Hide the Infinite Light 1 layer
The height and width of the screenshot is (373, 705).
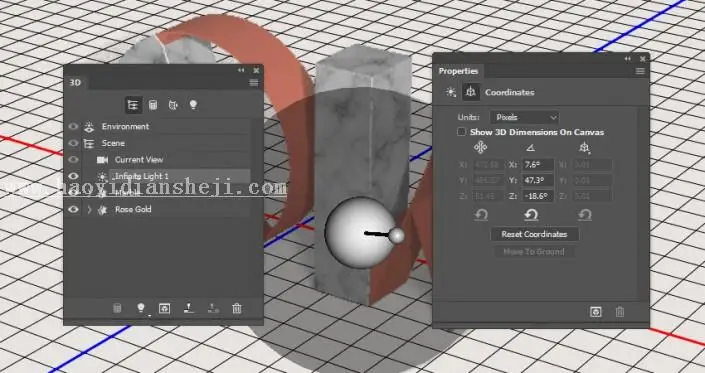pyautogui.click(x=73, y=176)
